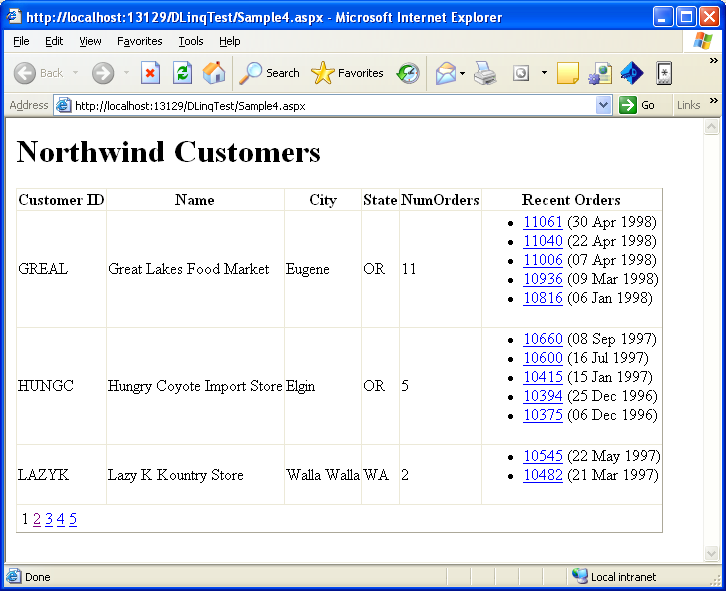Viewport: 726px width, 591px height.
Task: Expand the Back history dropdown arrow
Action: [75, 73]
